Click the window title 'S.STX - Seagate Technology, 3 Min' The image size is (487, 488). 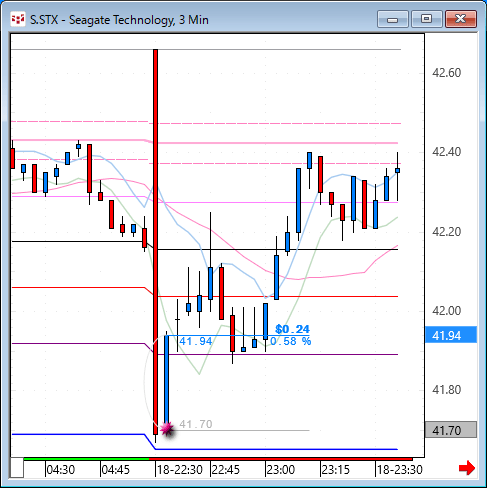[x=119, y=20]
